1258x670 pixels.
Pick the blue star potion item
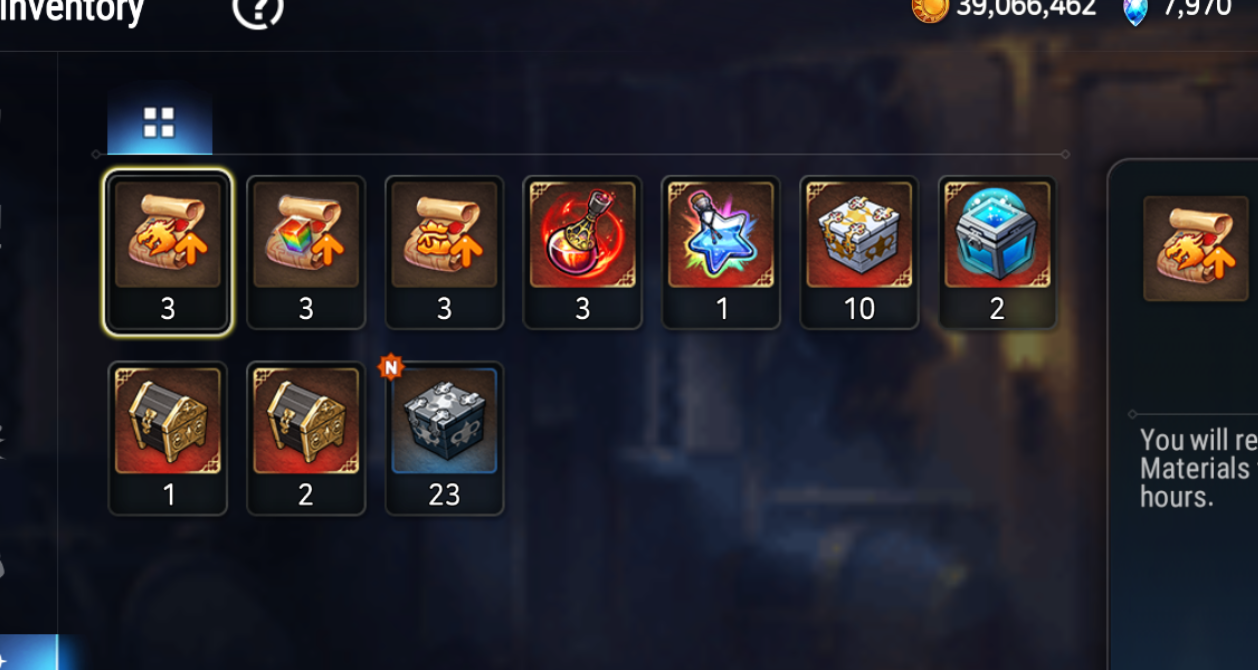pyautogui.click(x=720, y=252)
